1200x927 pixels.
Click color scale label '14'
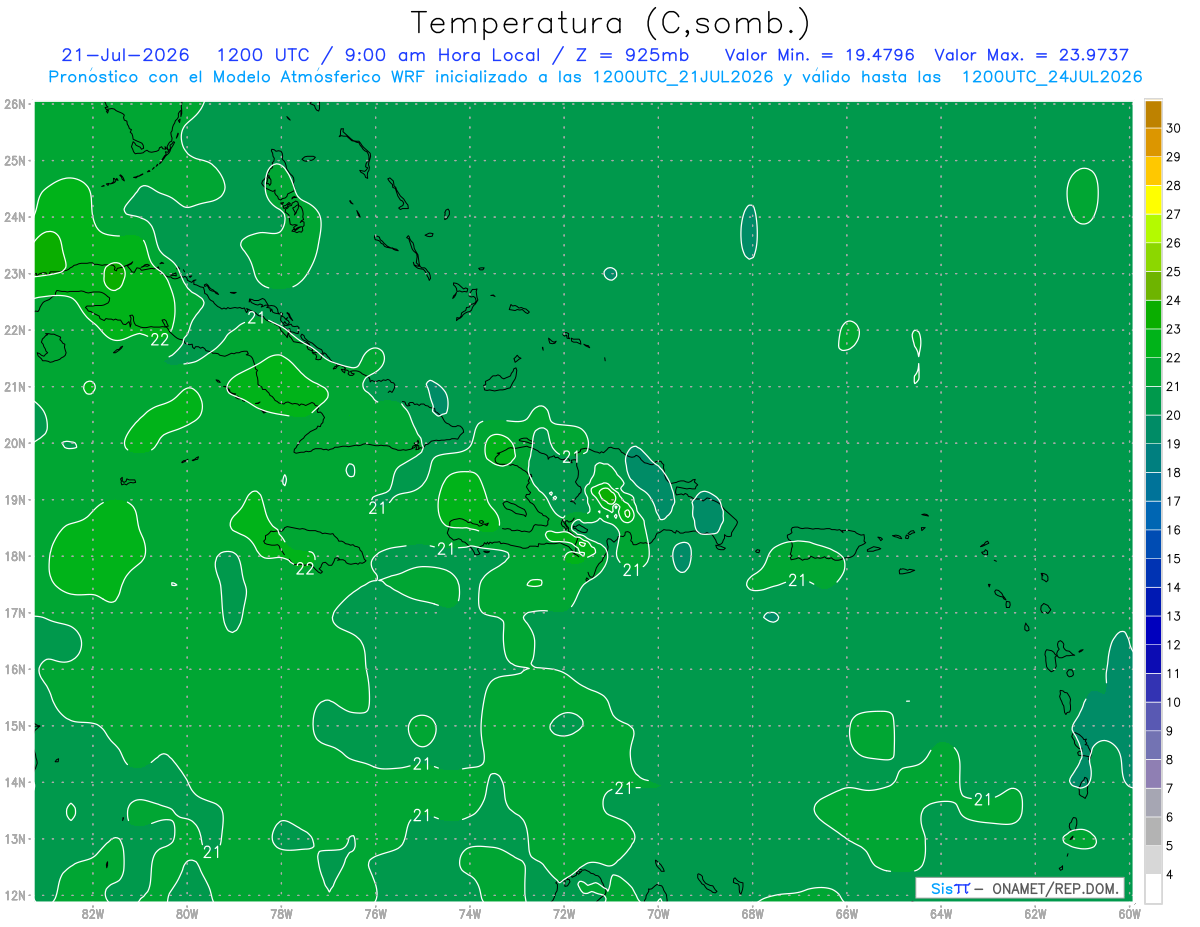tap(1173, 587)
